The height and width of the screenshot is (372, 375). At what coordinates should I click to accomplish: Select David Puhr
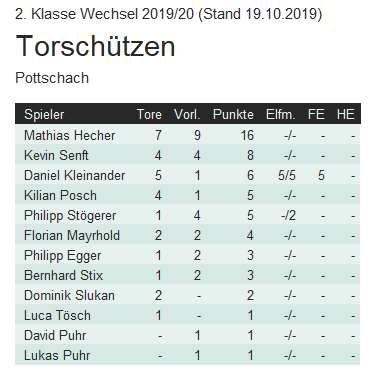tap(55, 335)
